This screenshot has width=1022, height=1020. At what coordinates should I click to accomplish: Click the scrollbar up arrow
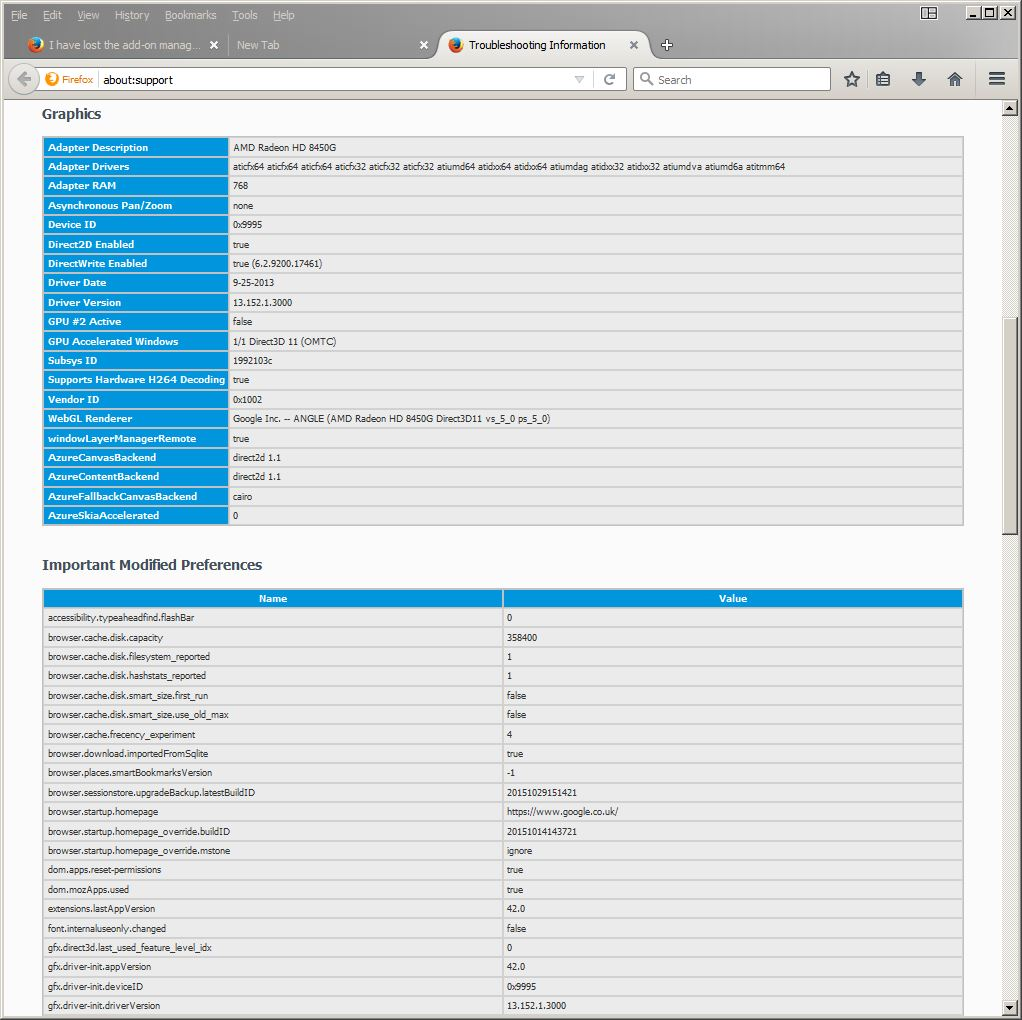coord(1011,107)
